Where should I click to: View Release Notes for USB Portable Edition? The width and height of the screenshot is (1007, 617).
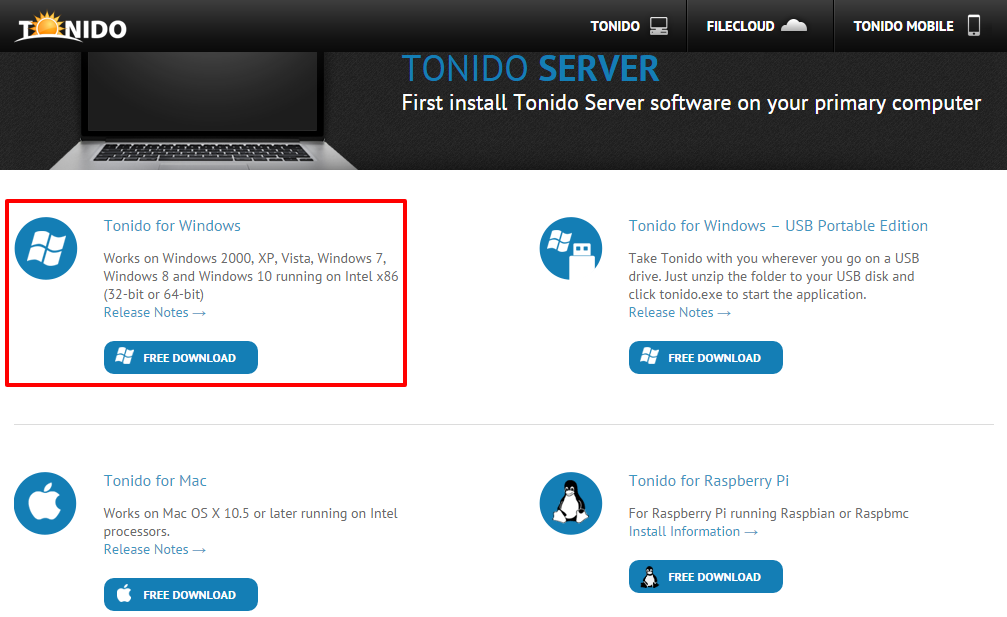click(x=679, y=313)
